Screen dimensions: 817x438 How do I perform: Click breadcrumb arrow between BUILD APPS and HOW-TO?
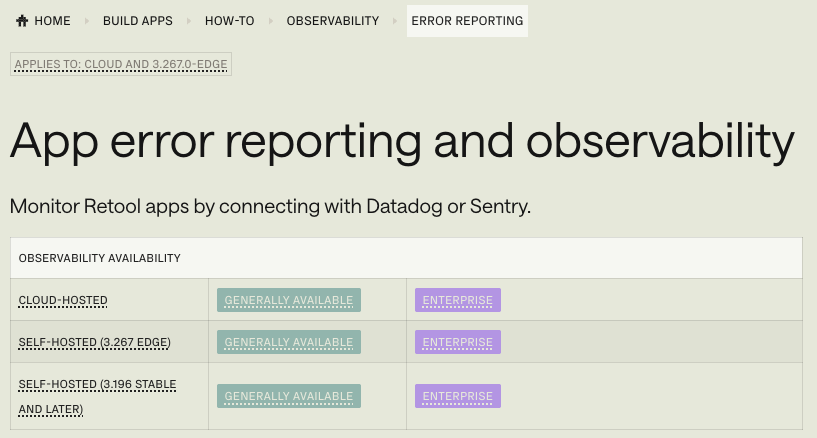(x=189, y=21)
